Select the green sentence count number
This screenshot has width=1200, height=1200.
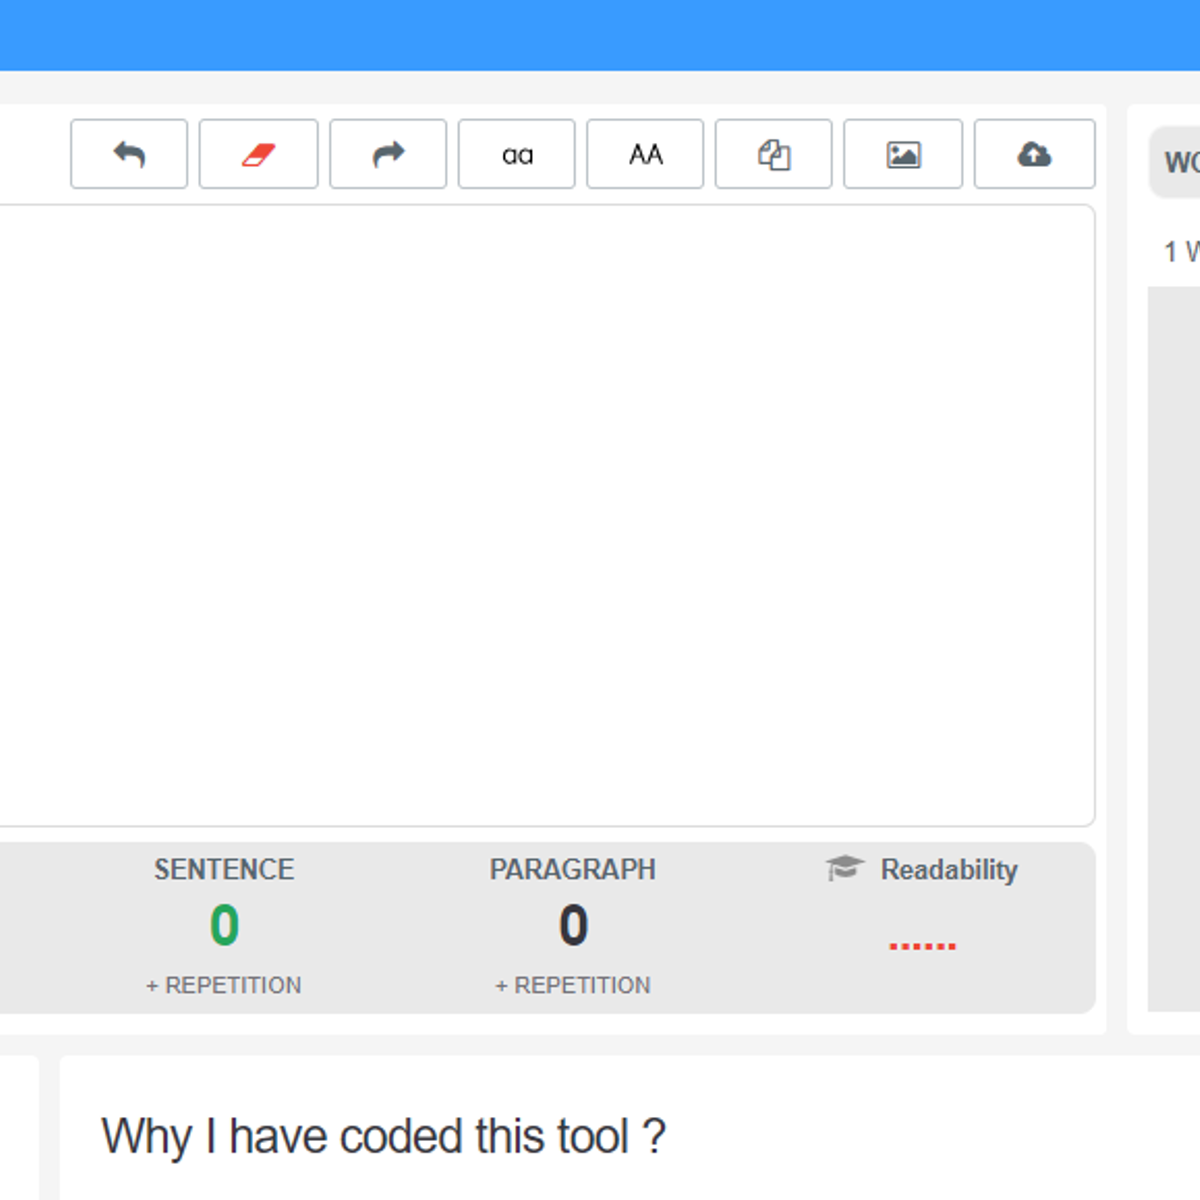[x=224, y=925]
